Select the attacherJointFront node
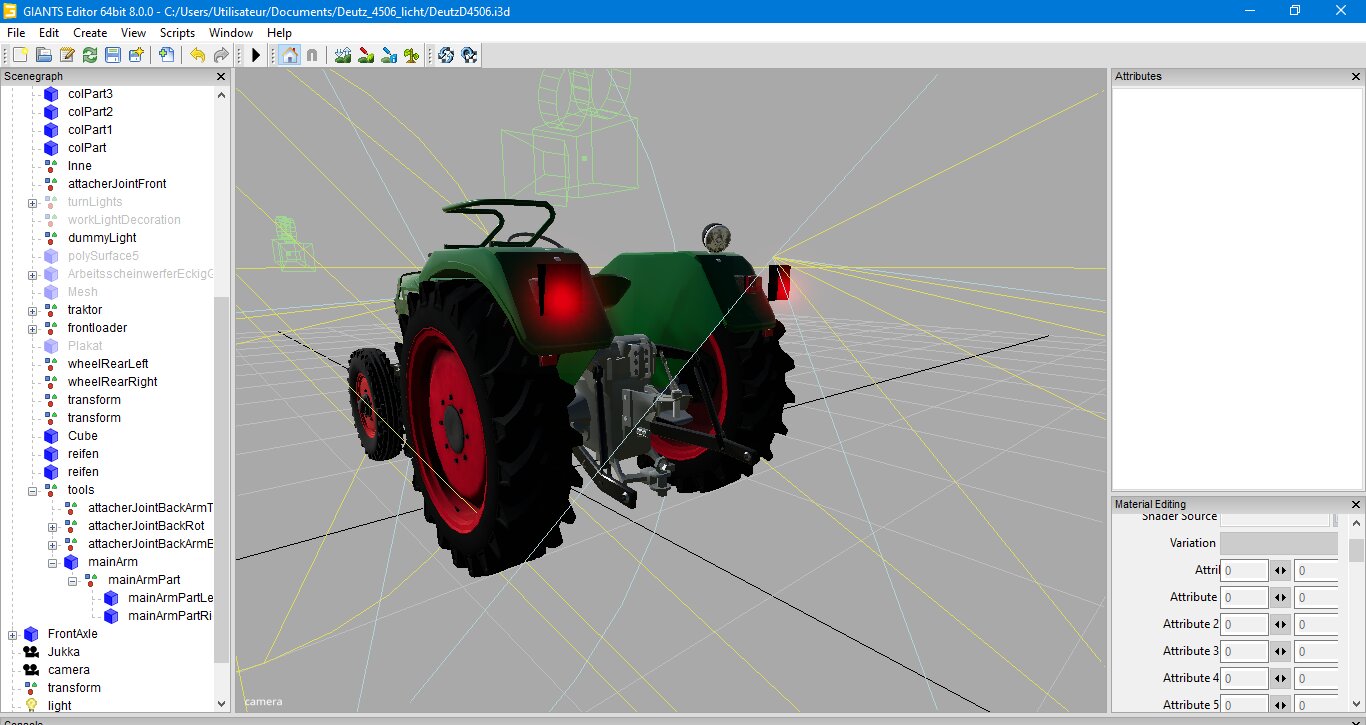This screenshot has width=1366, height=725. tap(117, 184)
